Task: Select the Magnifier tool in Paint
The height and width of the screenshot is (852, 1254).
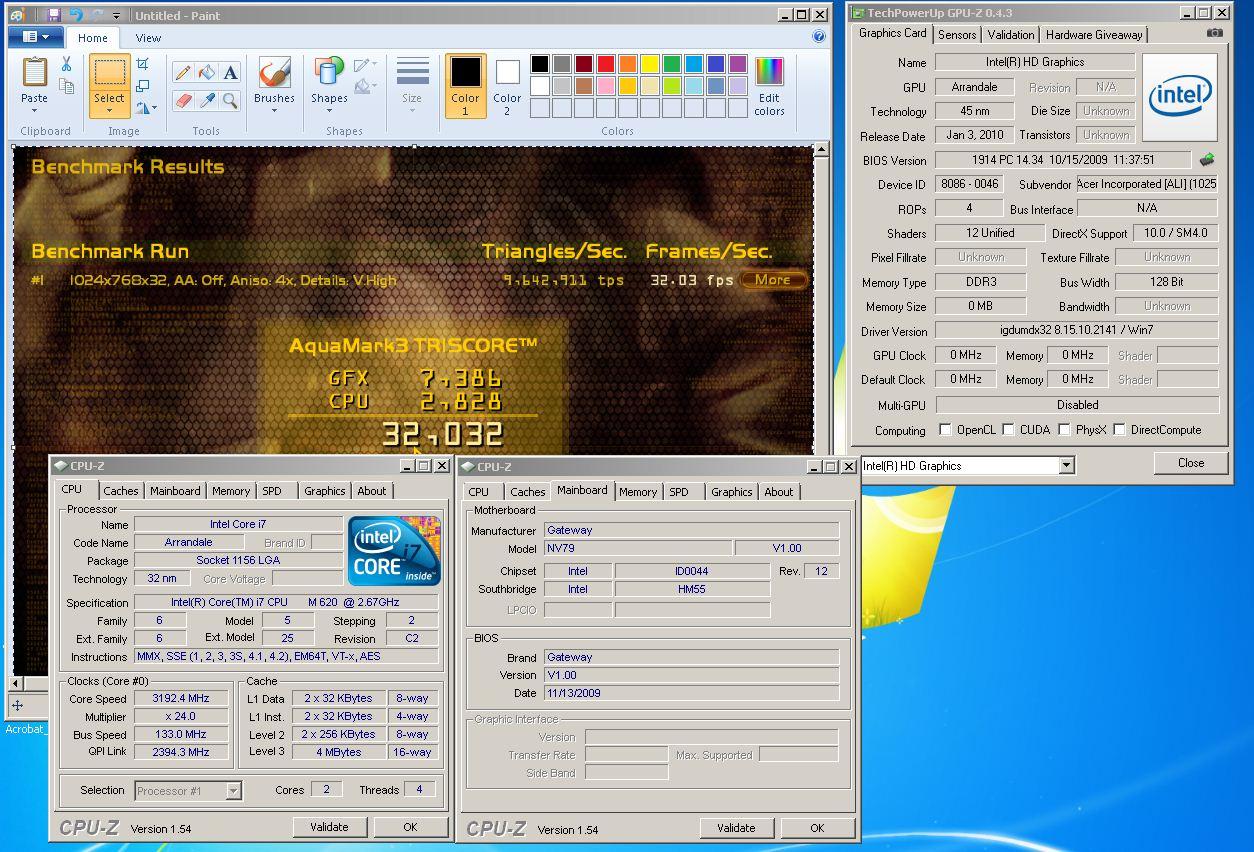Action: pos(230,100)
